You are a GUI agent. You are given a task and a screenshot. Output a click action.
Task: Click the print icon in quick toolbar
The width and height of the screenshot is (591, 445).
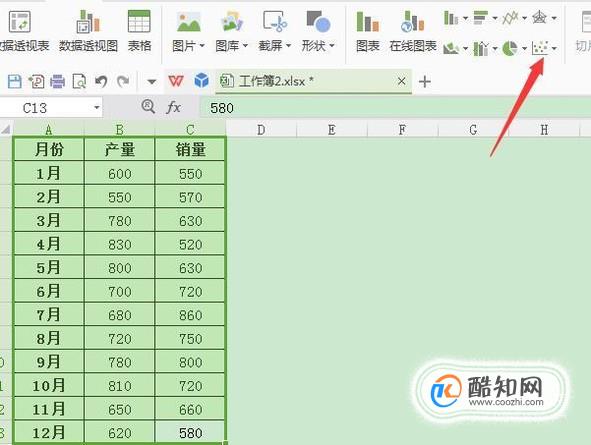tap(57, 81)
